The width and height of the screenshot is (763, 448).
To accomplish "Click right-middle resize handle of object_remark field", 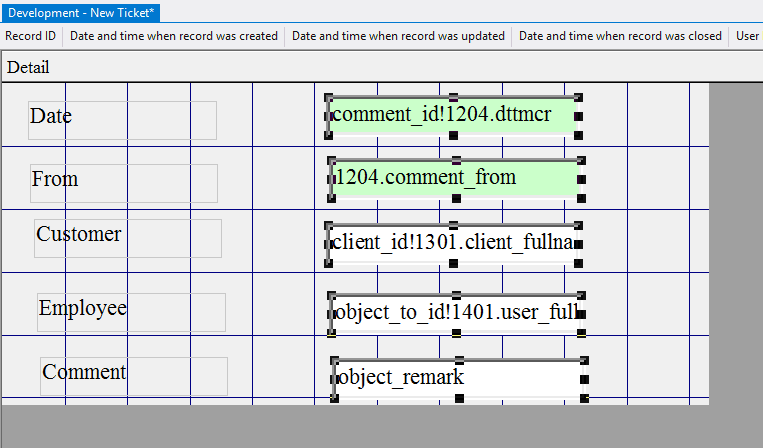I will (585, 379).
